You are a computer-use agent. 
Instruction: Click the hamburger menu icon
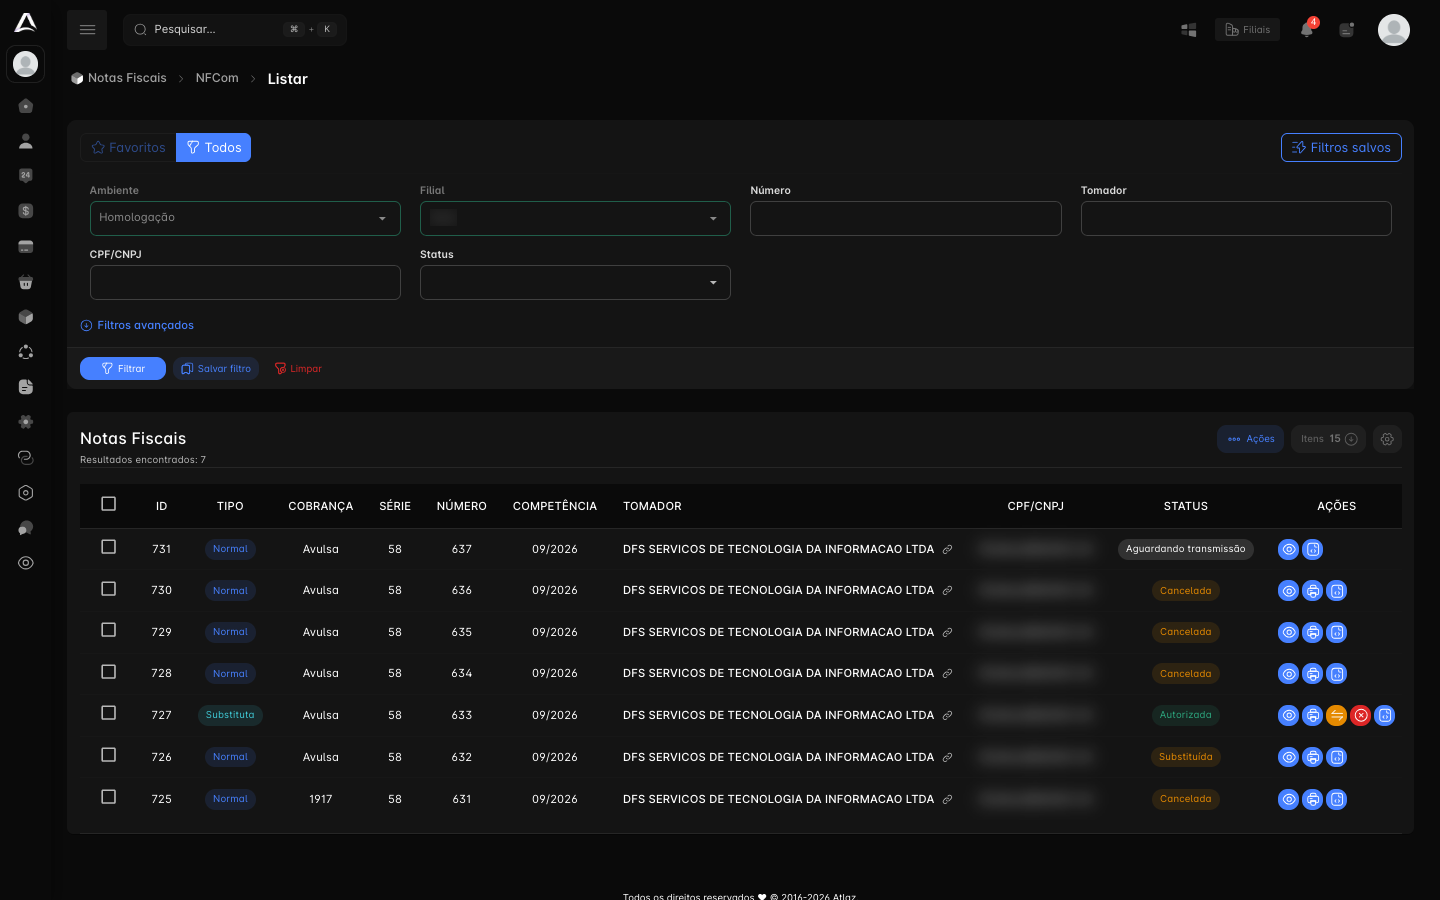(x=87, y=30)
